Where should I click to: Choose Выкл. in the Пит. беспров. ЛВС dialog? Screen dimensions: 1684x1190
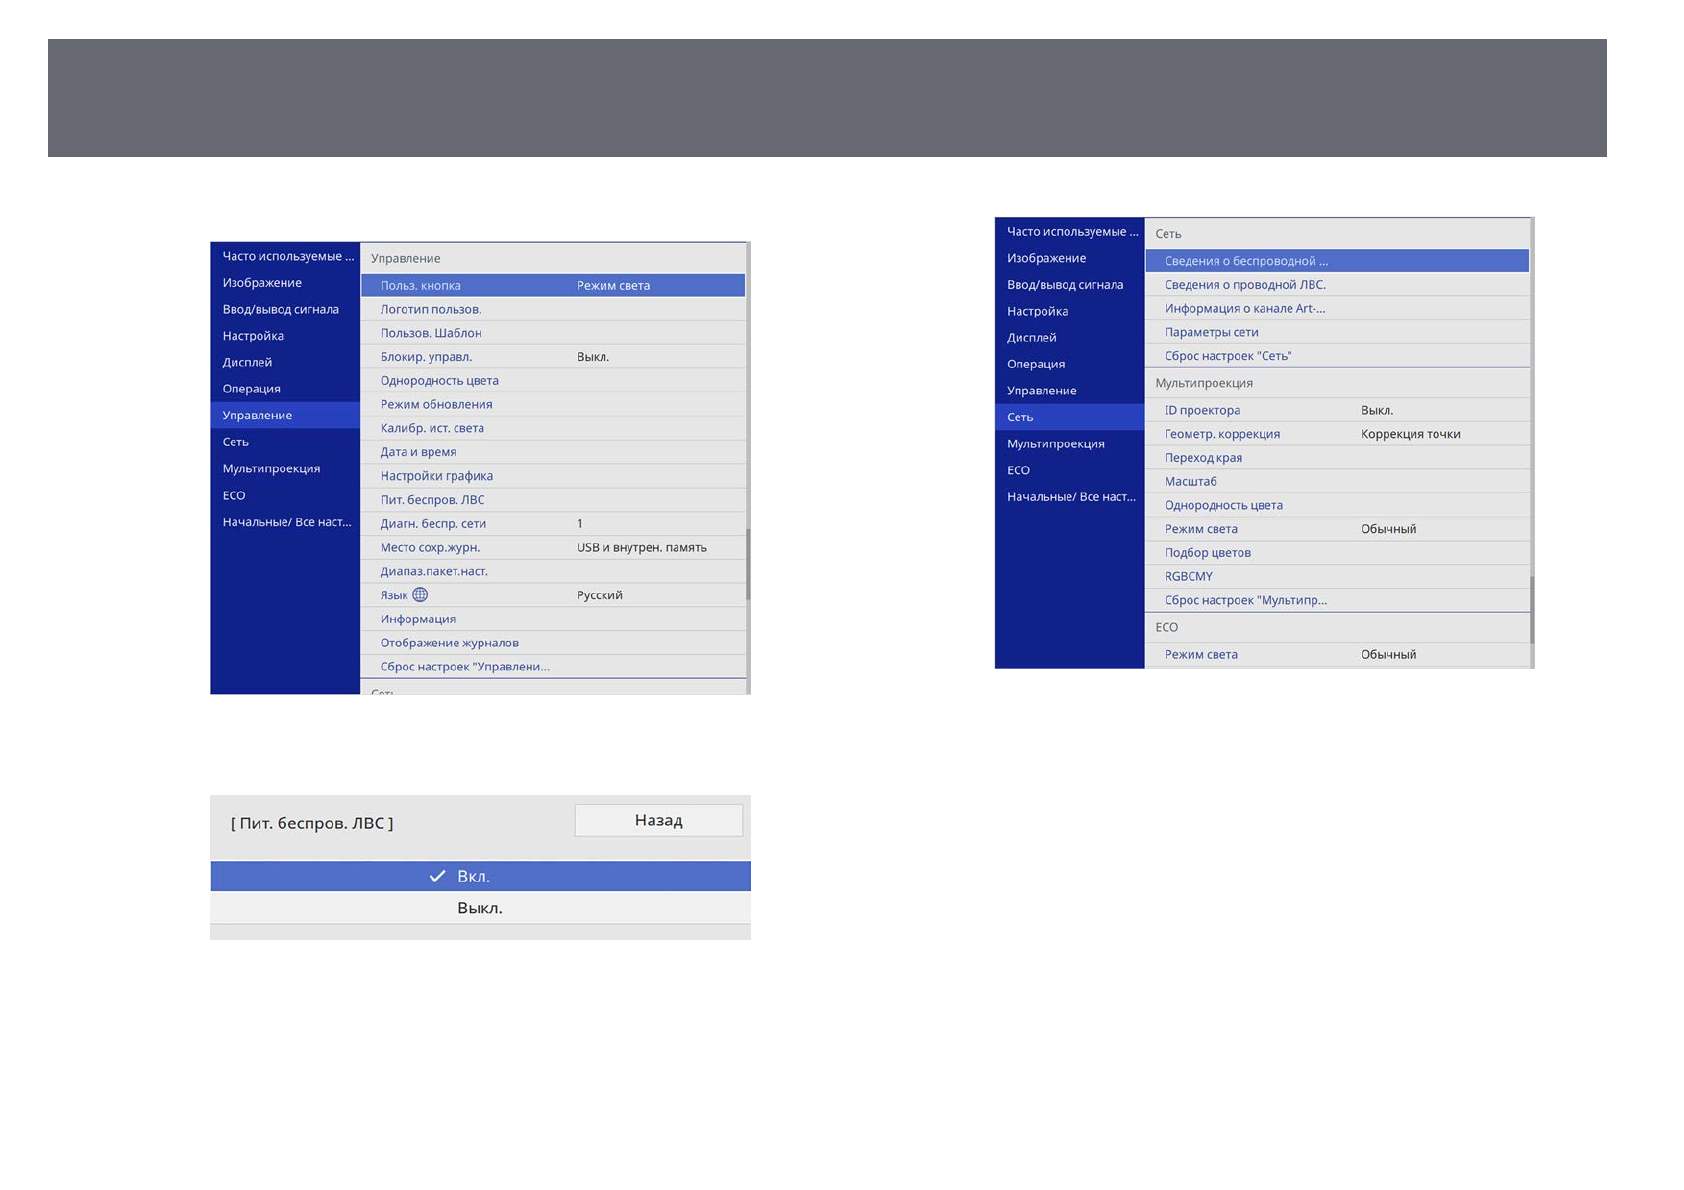[480, 908]
